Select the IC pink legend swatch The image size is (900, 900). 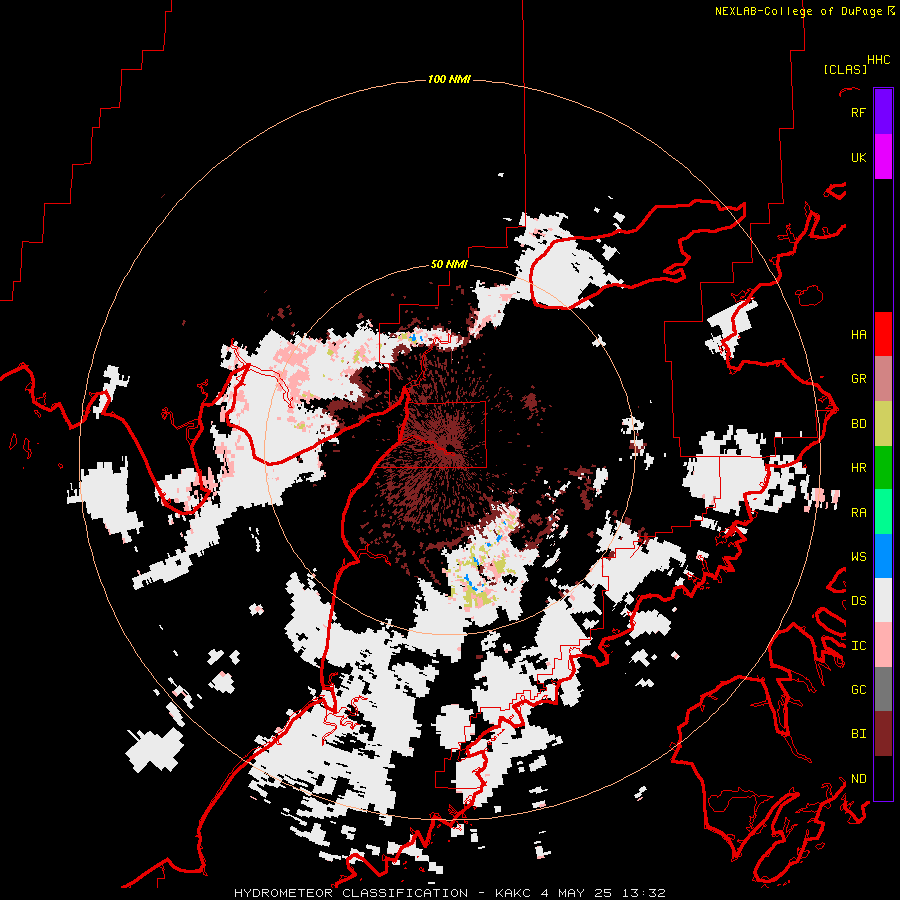(x=883, y=645)
